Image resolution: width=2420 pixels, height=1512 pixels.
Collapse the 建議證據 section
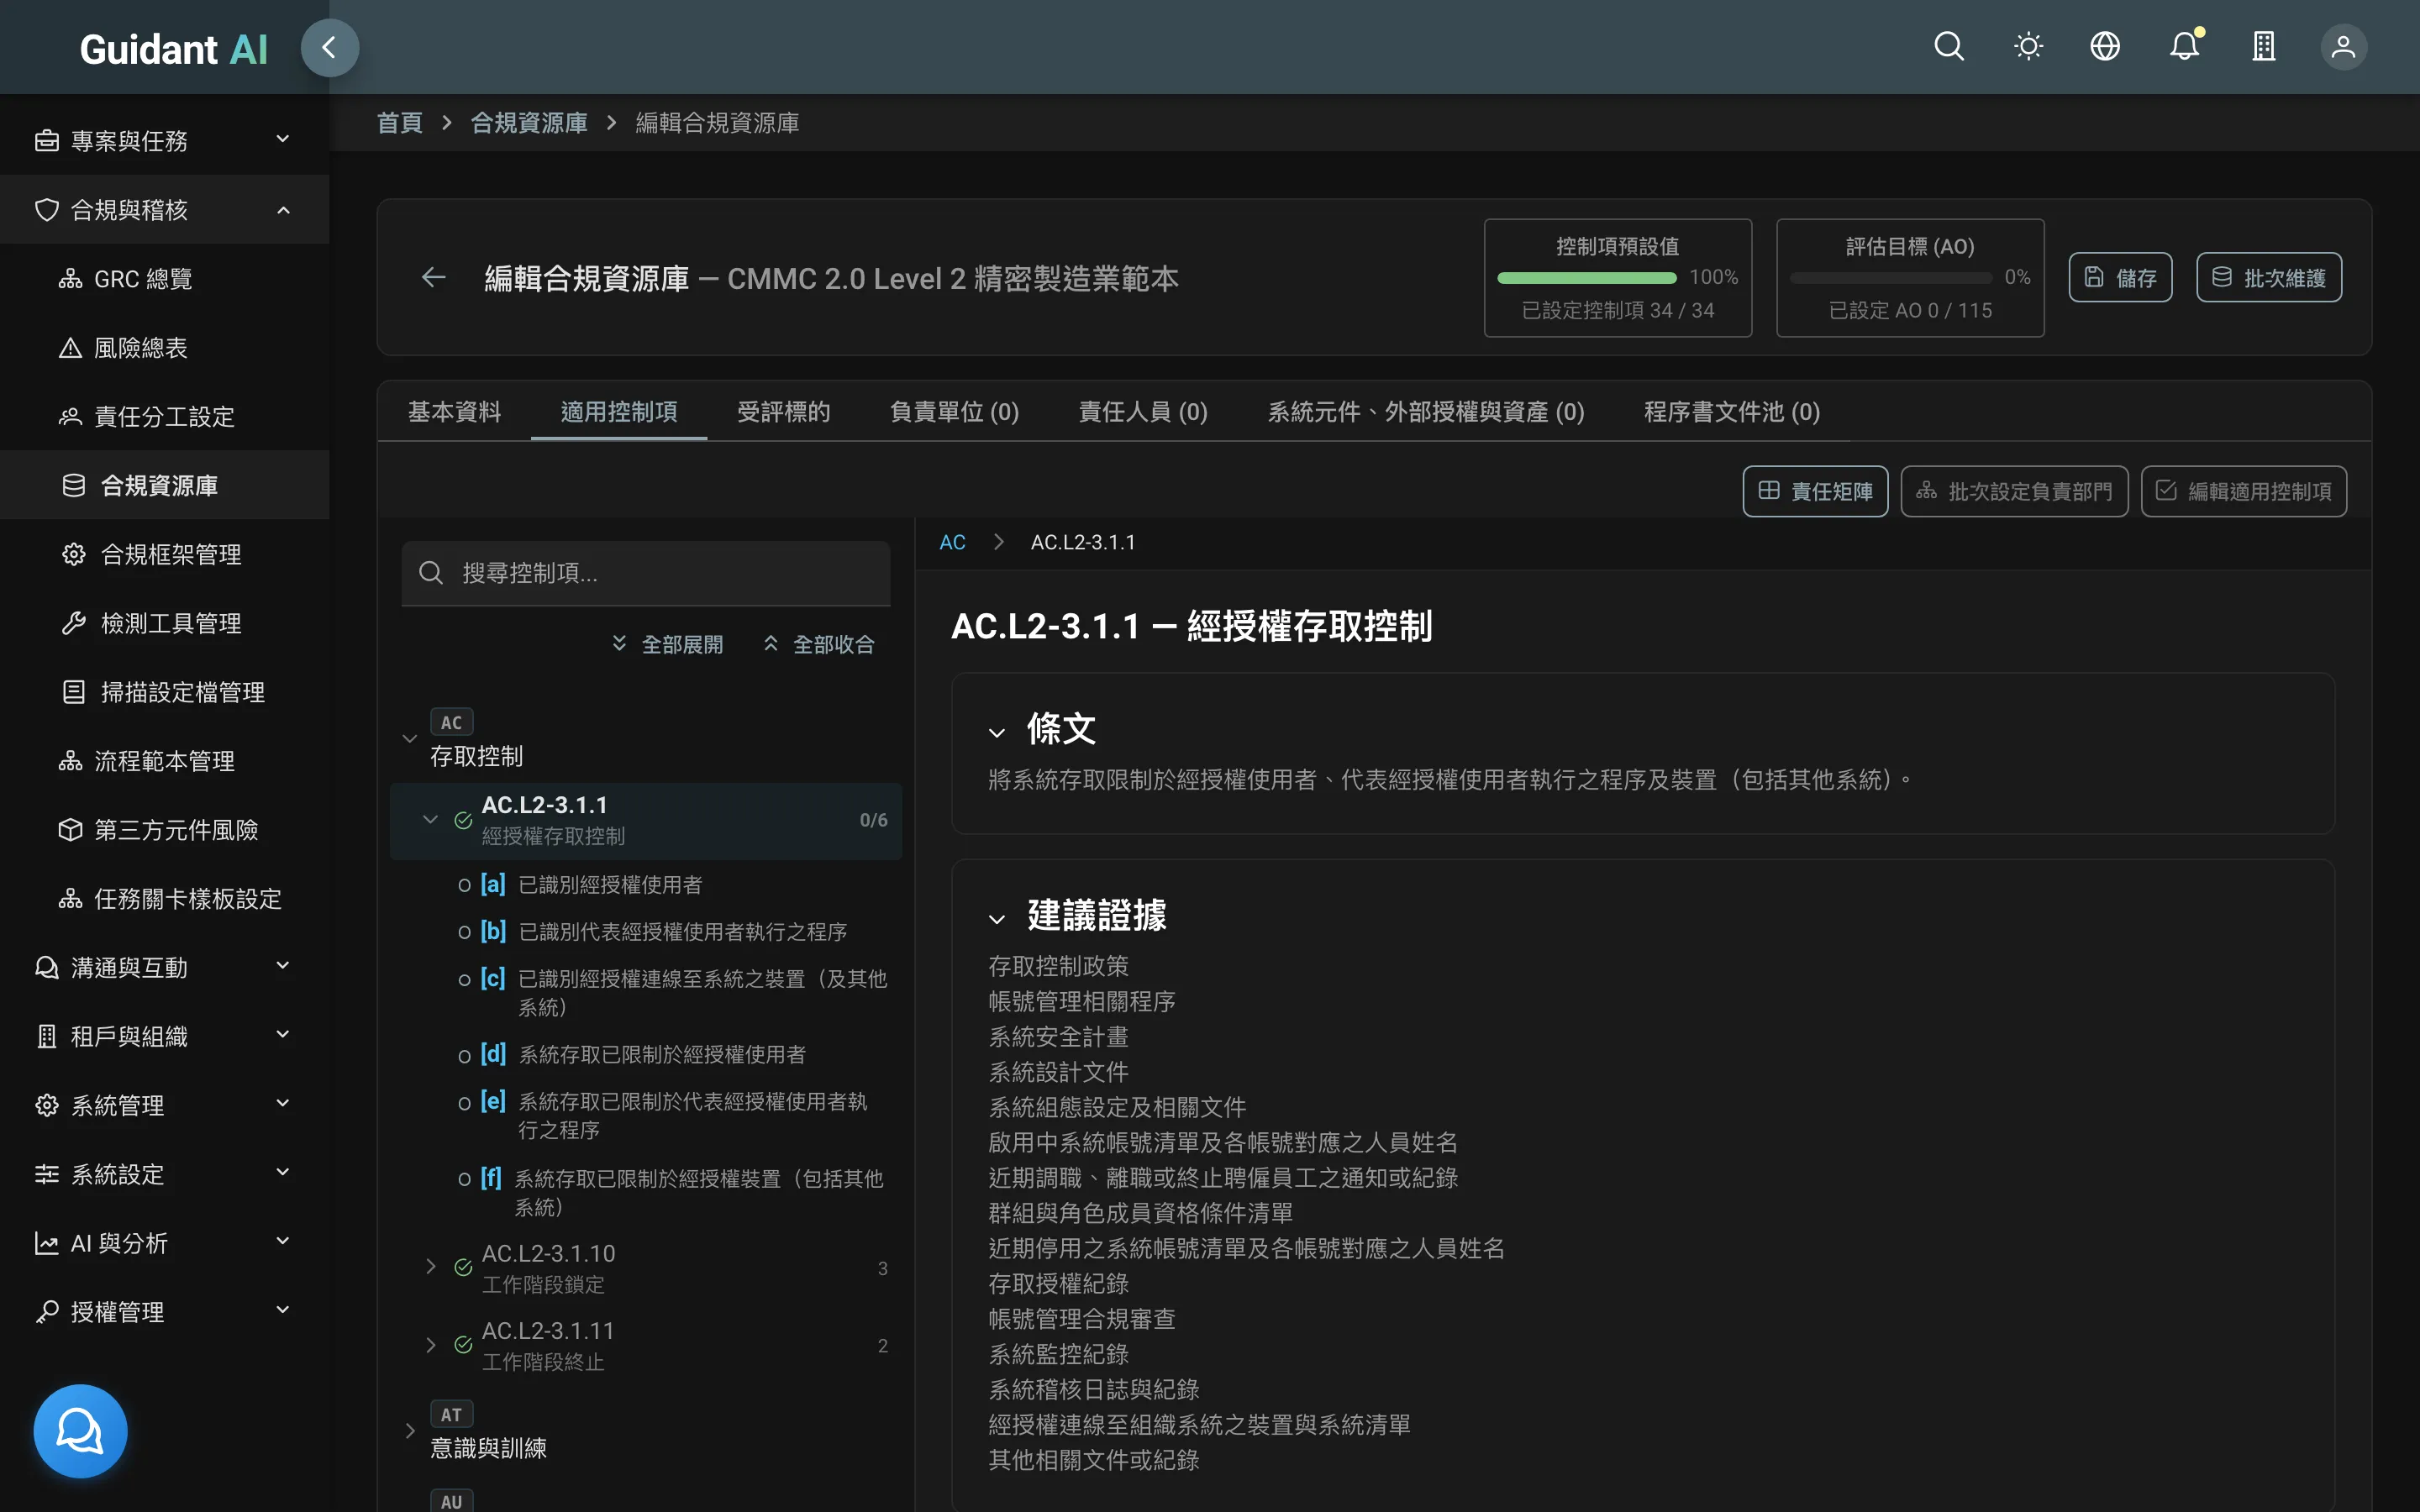tap(996, 919)
